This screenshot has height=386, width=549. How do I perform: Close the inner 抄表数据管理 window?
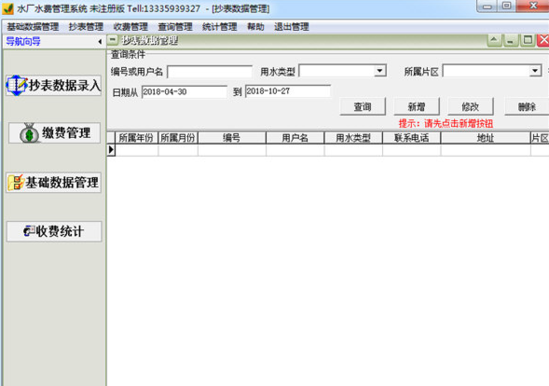click(x=543, y=40)
